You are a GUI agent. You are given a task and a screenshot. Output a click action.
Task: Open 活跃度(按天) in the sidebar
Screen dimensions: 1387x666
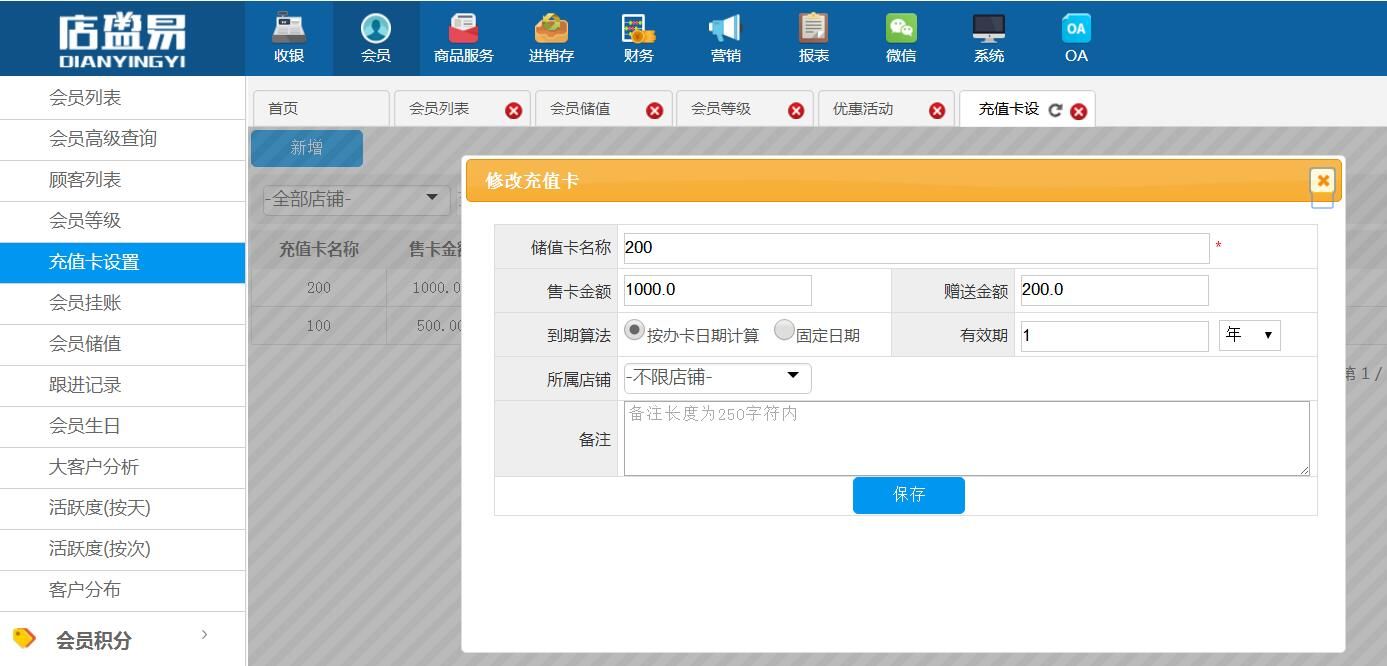pos(122,508)
